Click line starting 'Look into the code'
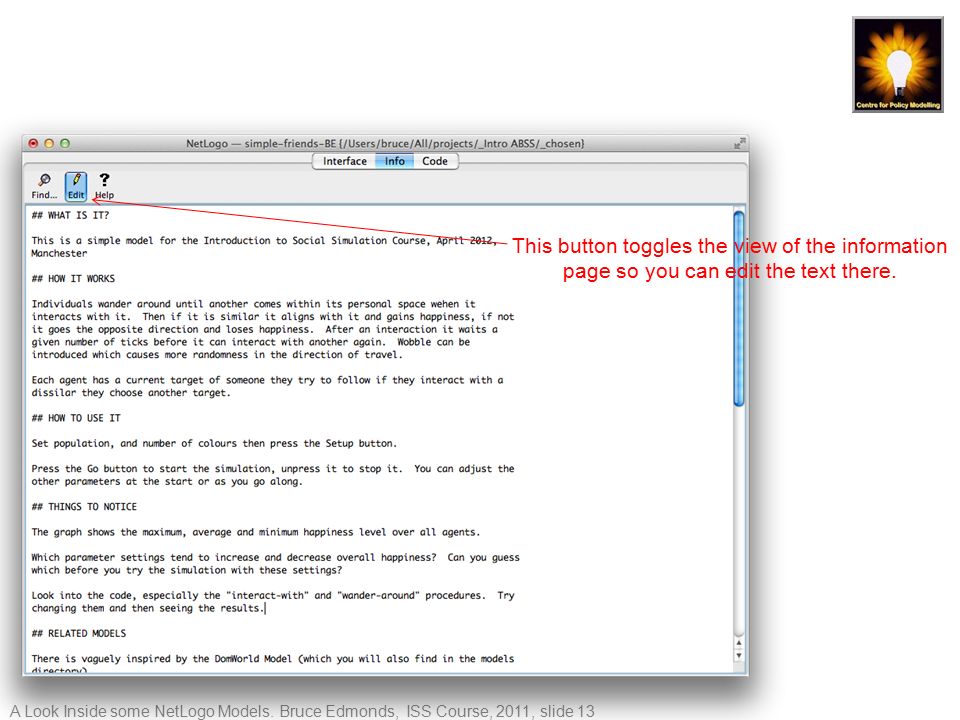The height and width of the screenshot is (720, 960). (273, 596)
